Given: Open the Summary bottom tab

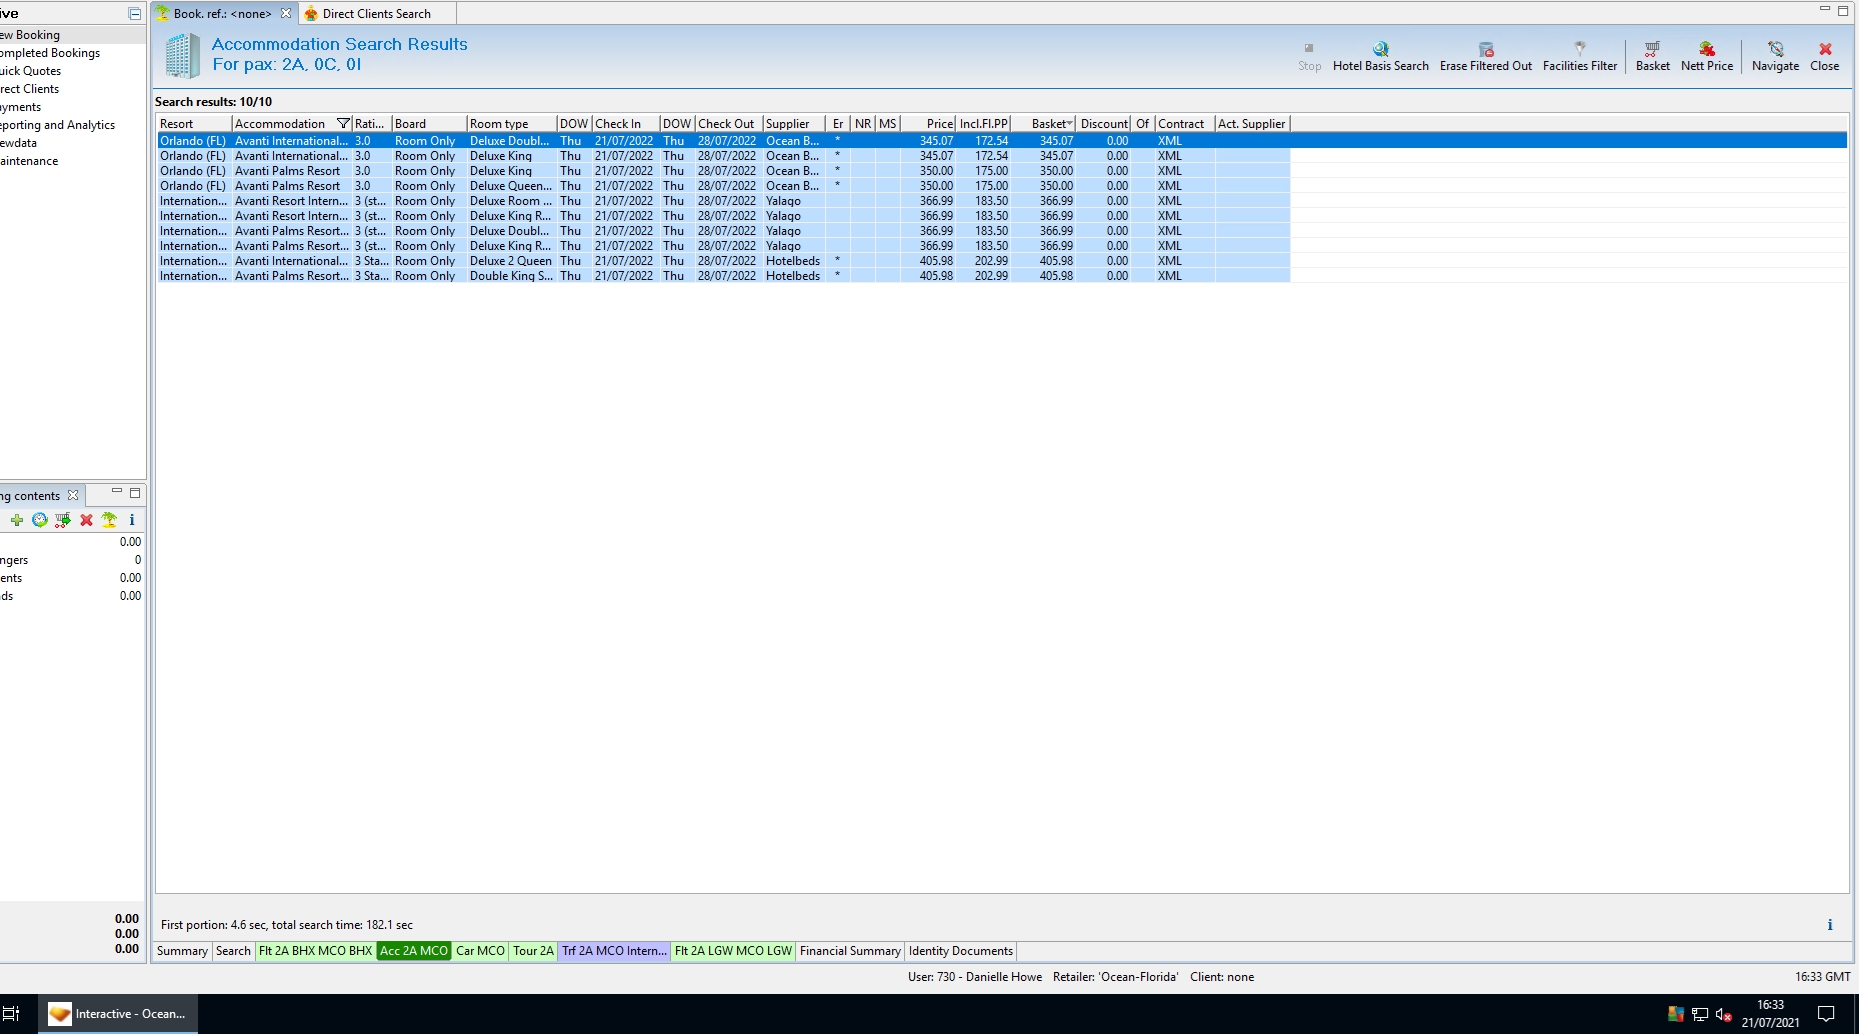Looking at the screenshot, I should [x=182, y=951].
